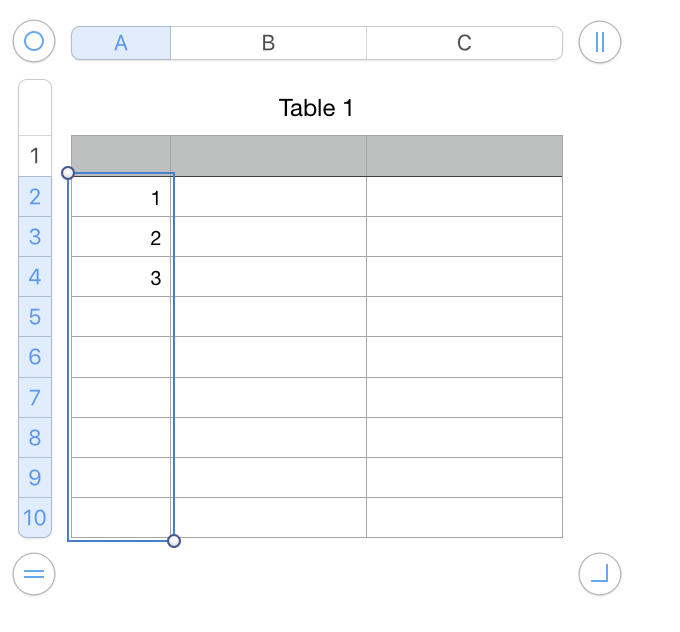The width and height of the screenshot is (680, 632).
Task: Click the bottom-right selection handle dot
Action: click(174, 541)
